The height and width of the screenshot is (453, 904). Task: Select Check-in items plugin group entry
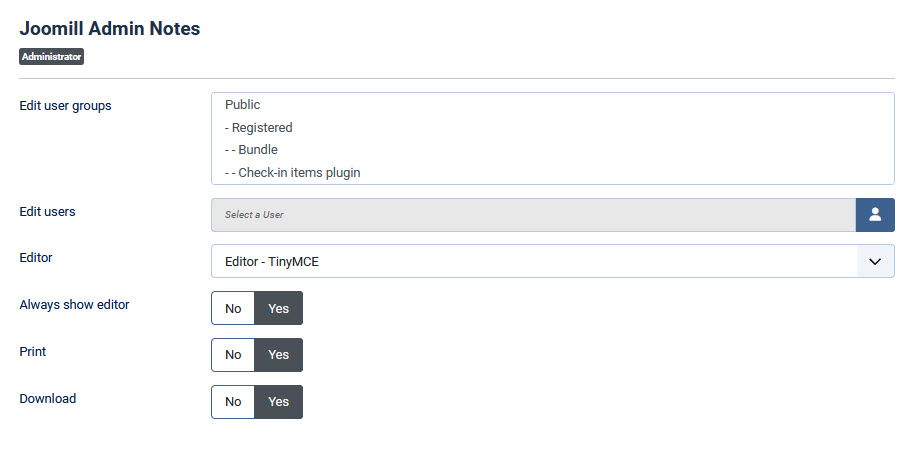pos(293,172)
